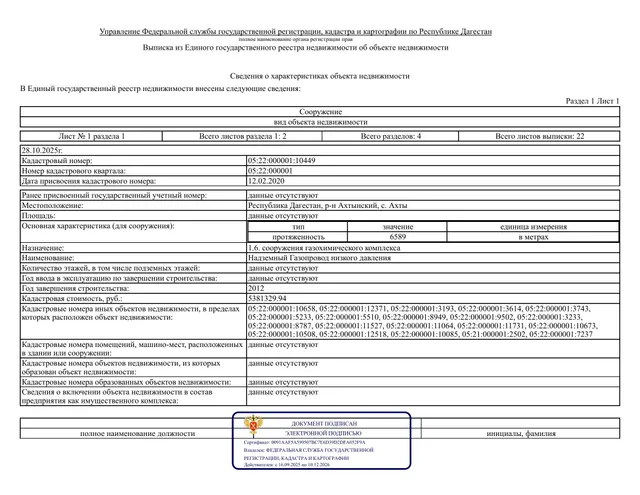The height and width of the screenshot is (495, 640).
Task: Click the 'Ранее присвоенный государственный учетный номер:' label
Action: (114, 195)
